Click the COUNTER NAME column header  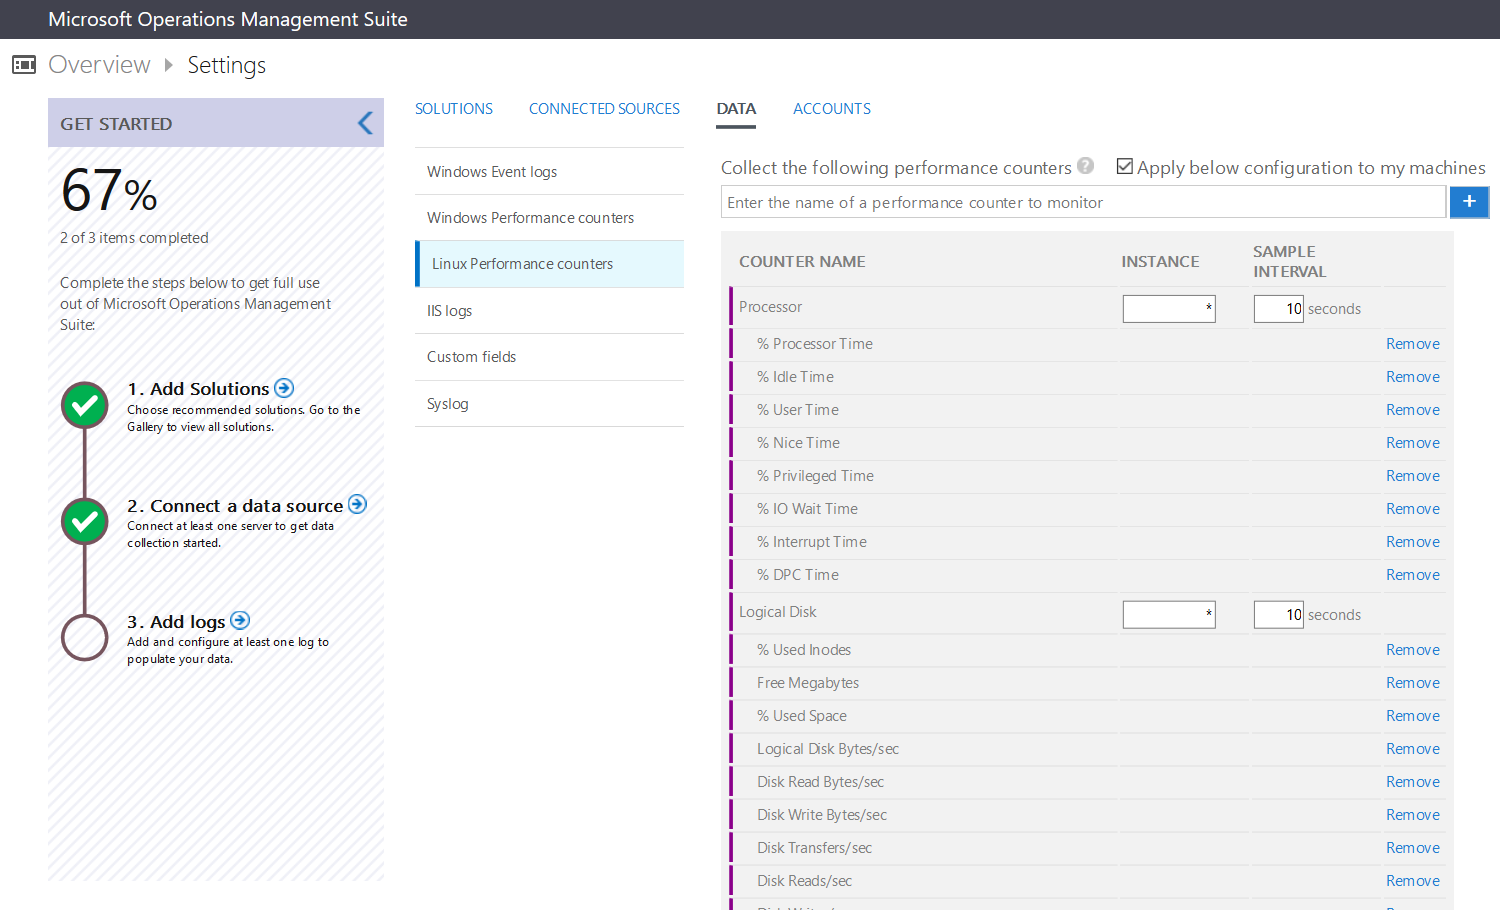tap(802, 262)
